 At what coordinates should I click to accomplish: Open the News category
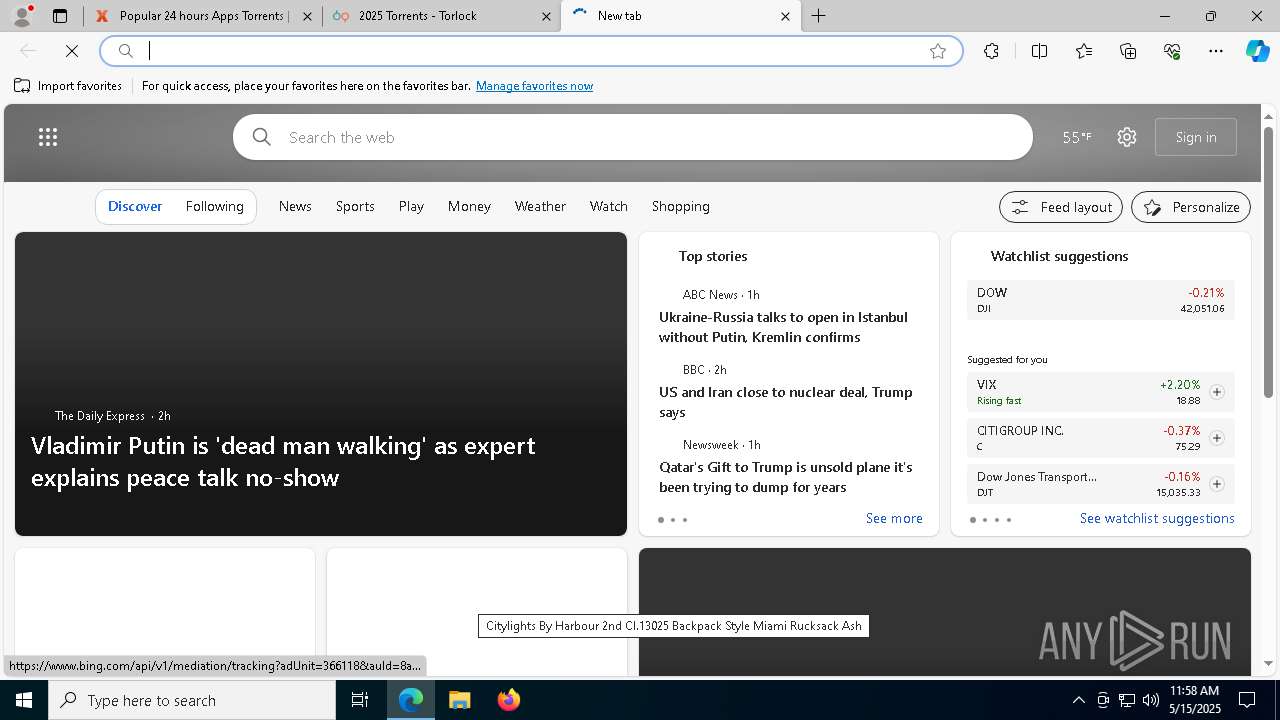point(295,206)
